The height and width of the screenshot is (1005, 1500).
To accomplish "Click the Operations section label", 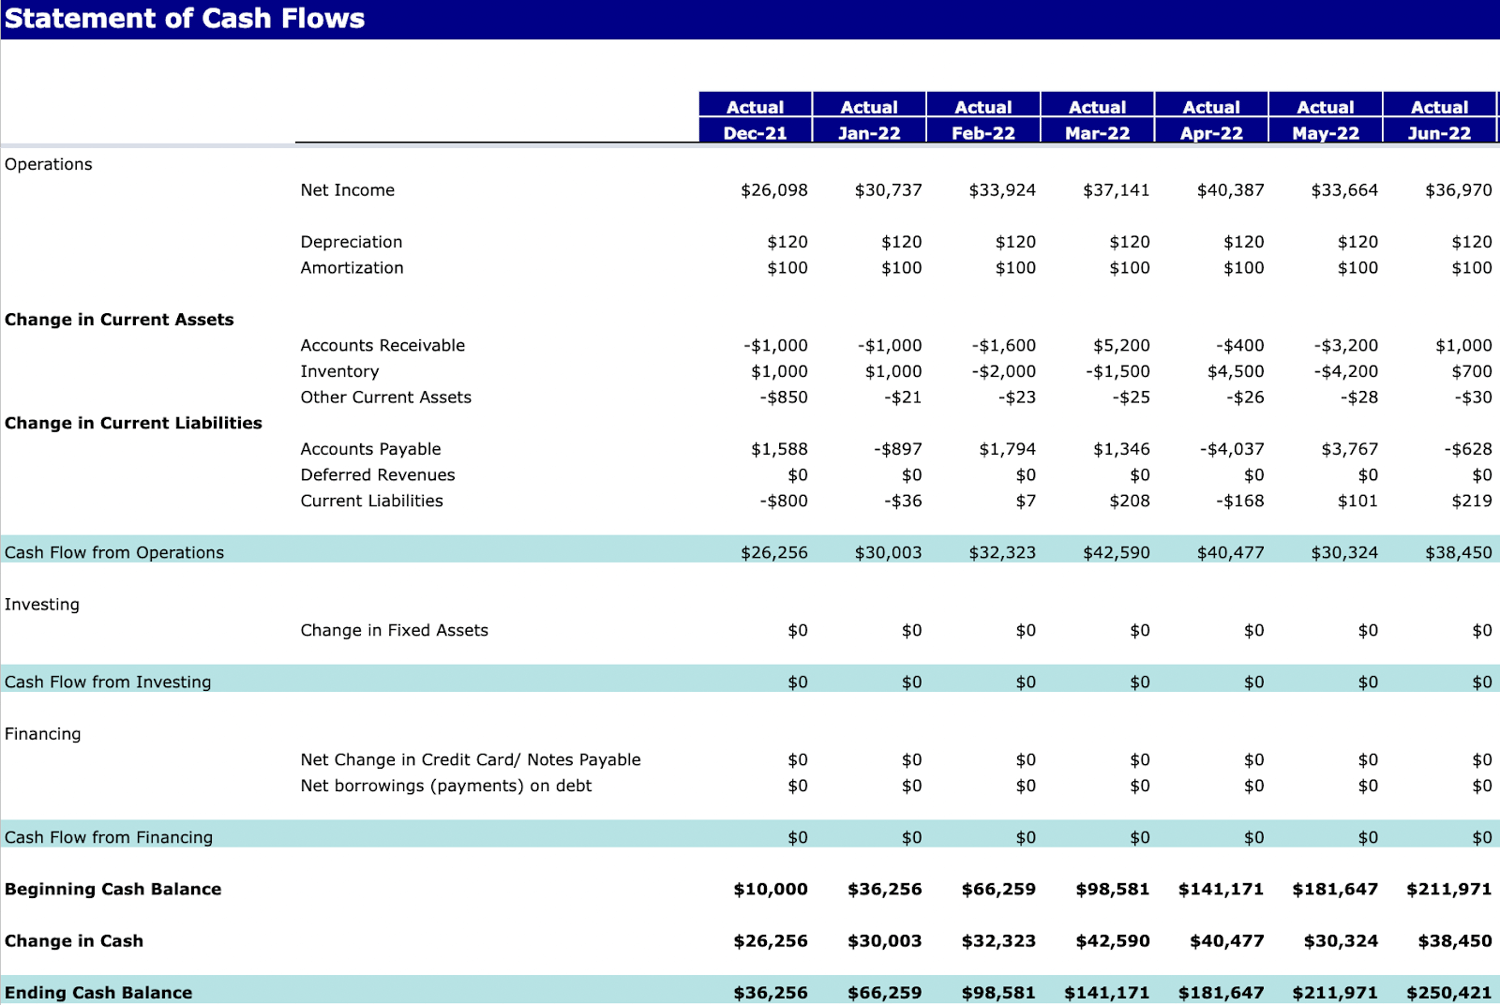I will (48, 164).
